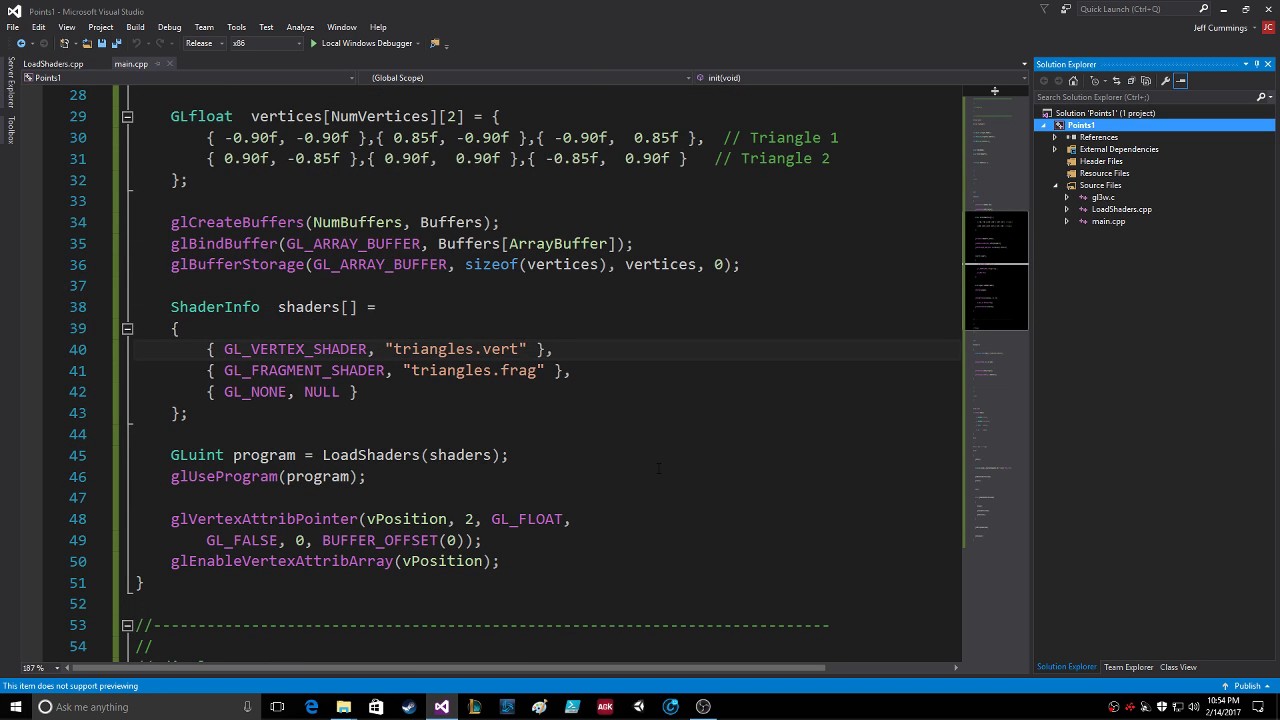Click the Save All toolbar icon
The height and width of the screenshot is (720, 1280).
pyautogui.click(x=116, y=43)
